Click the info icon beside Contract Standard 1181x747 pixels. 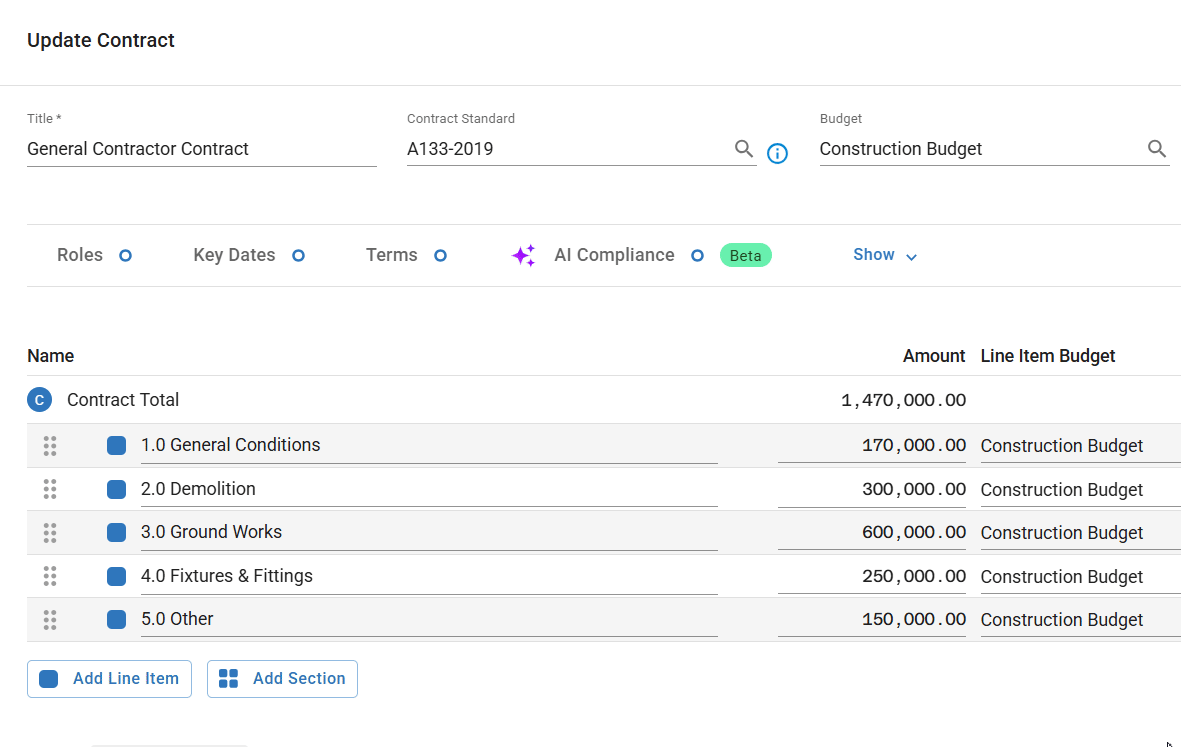pos(777,153)
